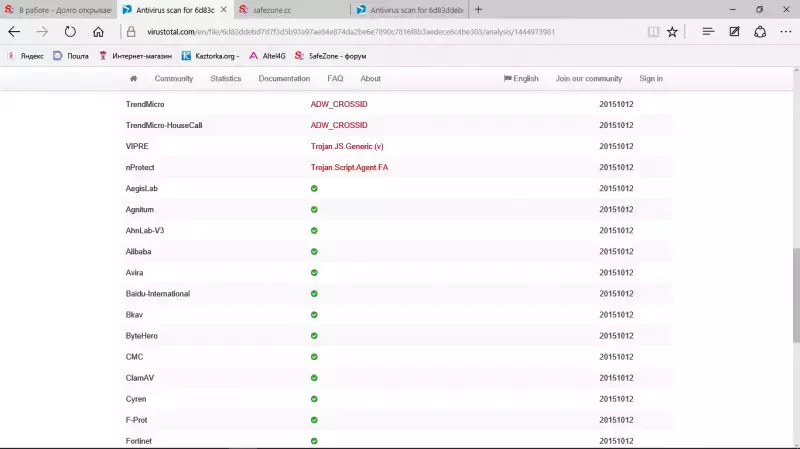Click the green check for Agnitum
Image resolution: width=800 pixels, height=449 pixels.
[314, 209]
